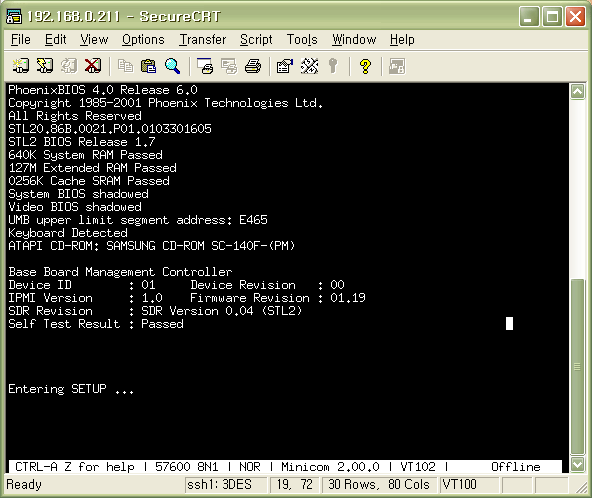The image size is (592, 498).
Task: Click the Print Screen toolbar icon
Action: [x=205, y=66]
